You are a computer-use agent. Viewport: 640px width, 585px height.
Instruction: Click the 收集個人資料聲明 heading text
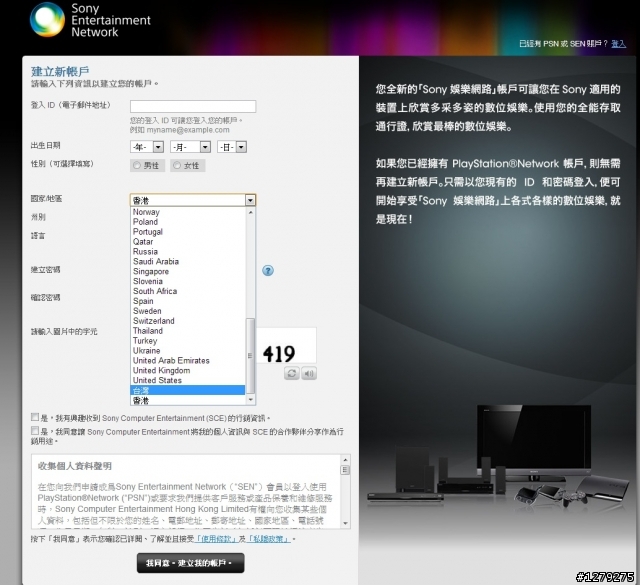click(x=75, y=466)
